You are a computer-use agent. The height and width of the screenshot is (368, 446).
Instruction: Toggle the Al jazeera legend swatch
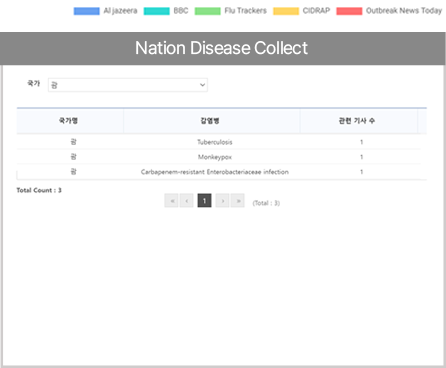[x=87, y=11]
